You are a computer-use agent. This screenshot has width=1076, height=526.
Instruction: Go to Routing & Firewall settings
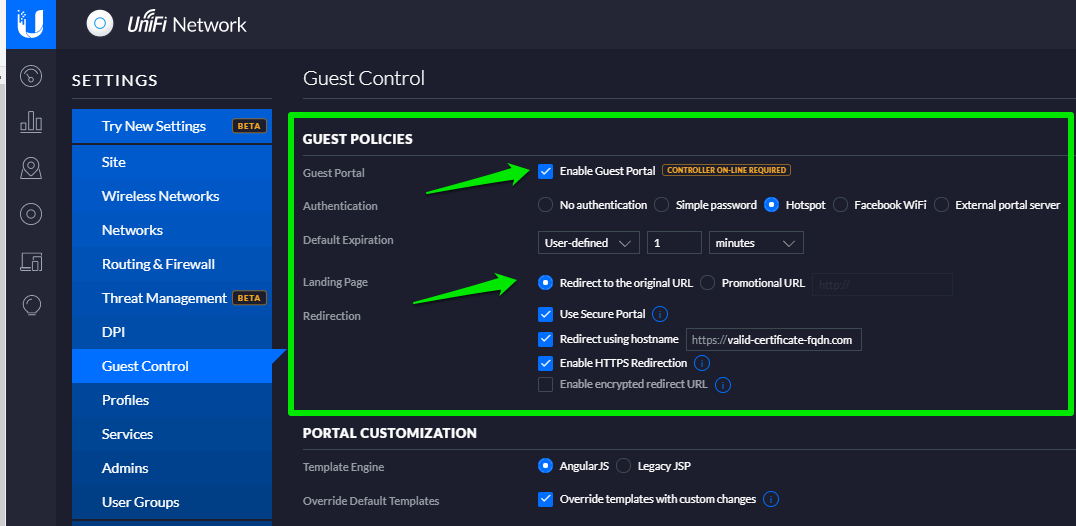[x=158, y=264]
